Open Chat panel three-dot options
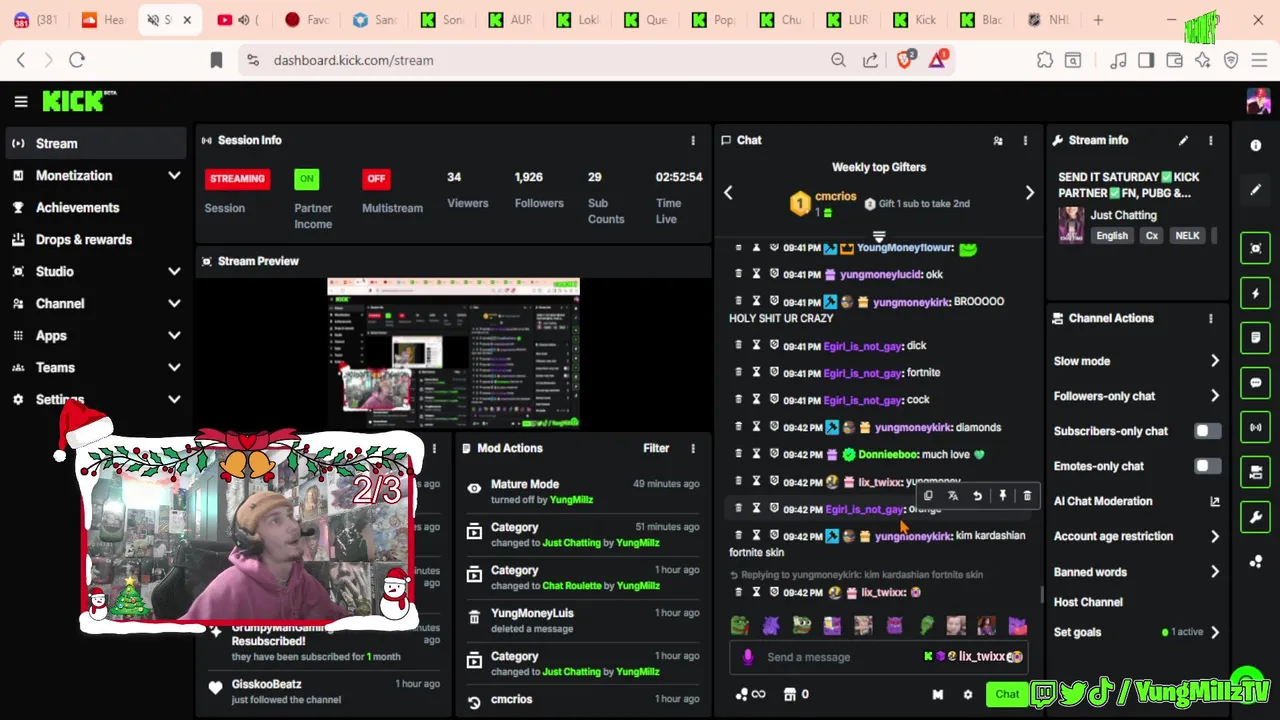The image size is (1280, 720). (x=1025, y=141)
